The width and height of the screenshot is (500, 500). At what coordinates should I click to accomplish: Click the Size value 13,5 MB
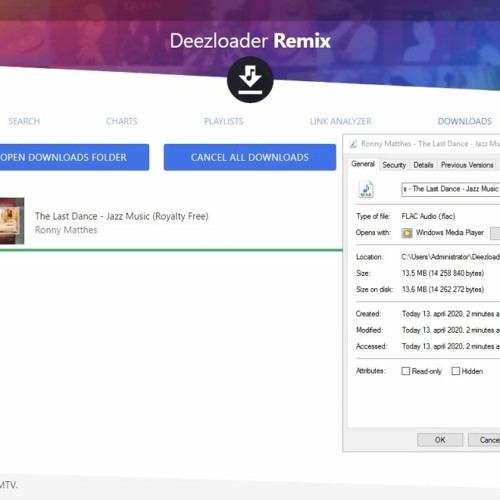(x=443, y=273)
